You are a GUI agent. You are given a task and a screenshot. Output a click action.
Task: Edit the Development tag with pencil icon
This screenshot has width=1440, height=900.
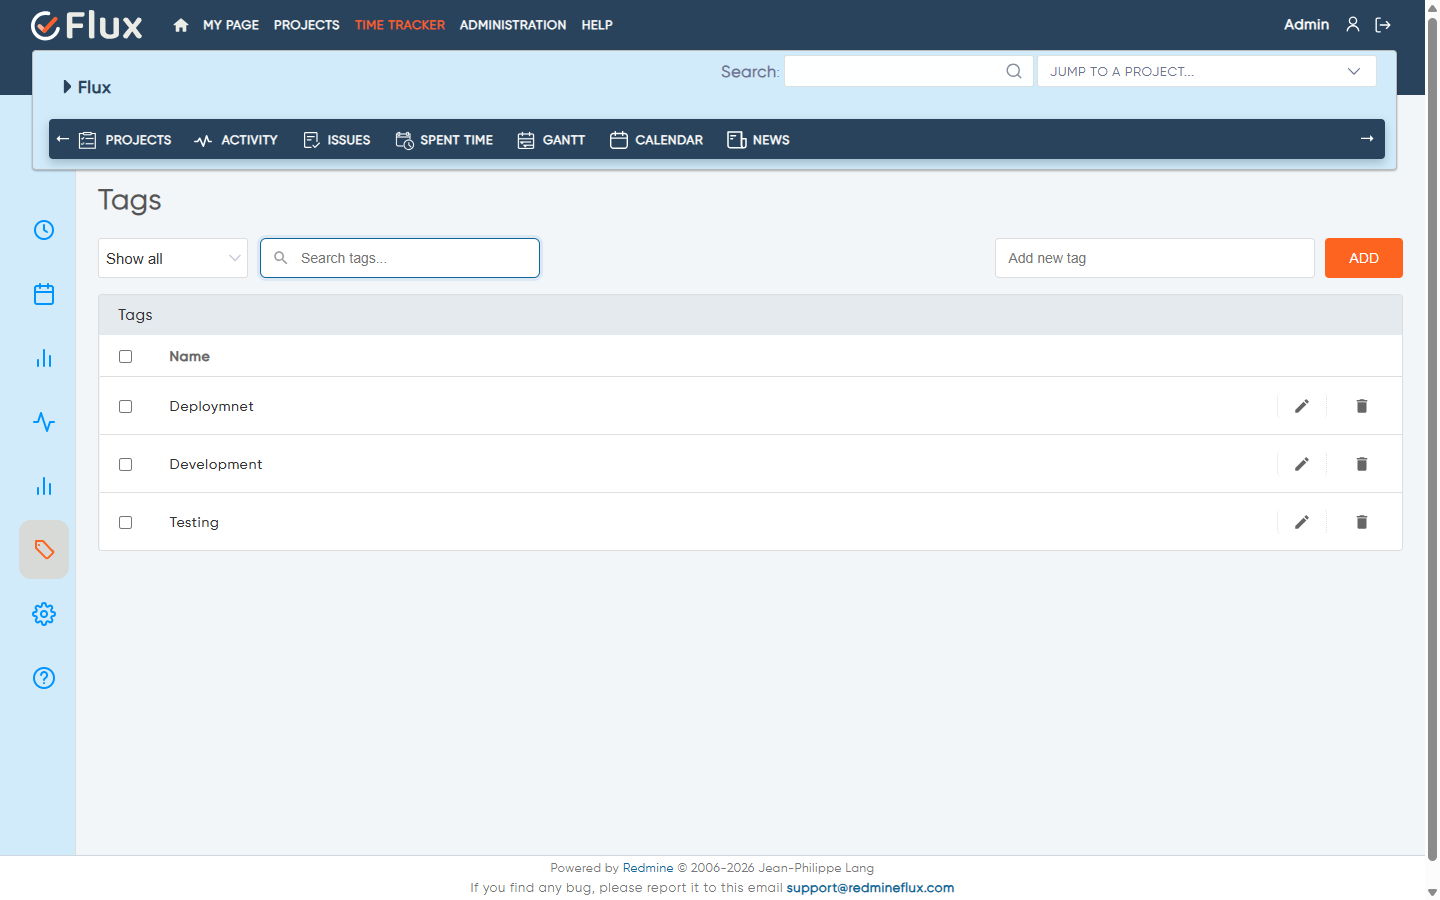coord(1302,464)
